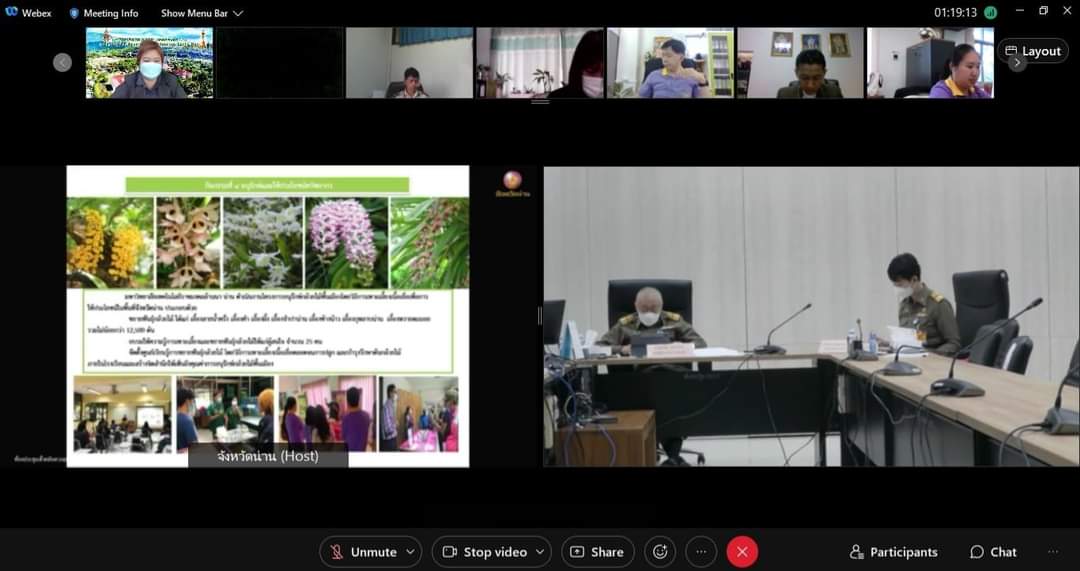
Task: Stop the video
Action: [x=485, y=552]
